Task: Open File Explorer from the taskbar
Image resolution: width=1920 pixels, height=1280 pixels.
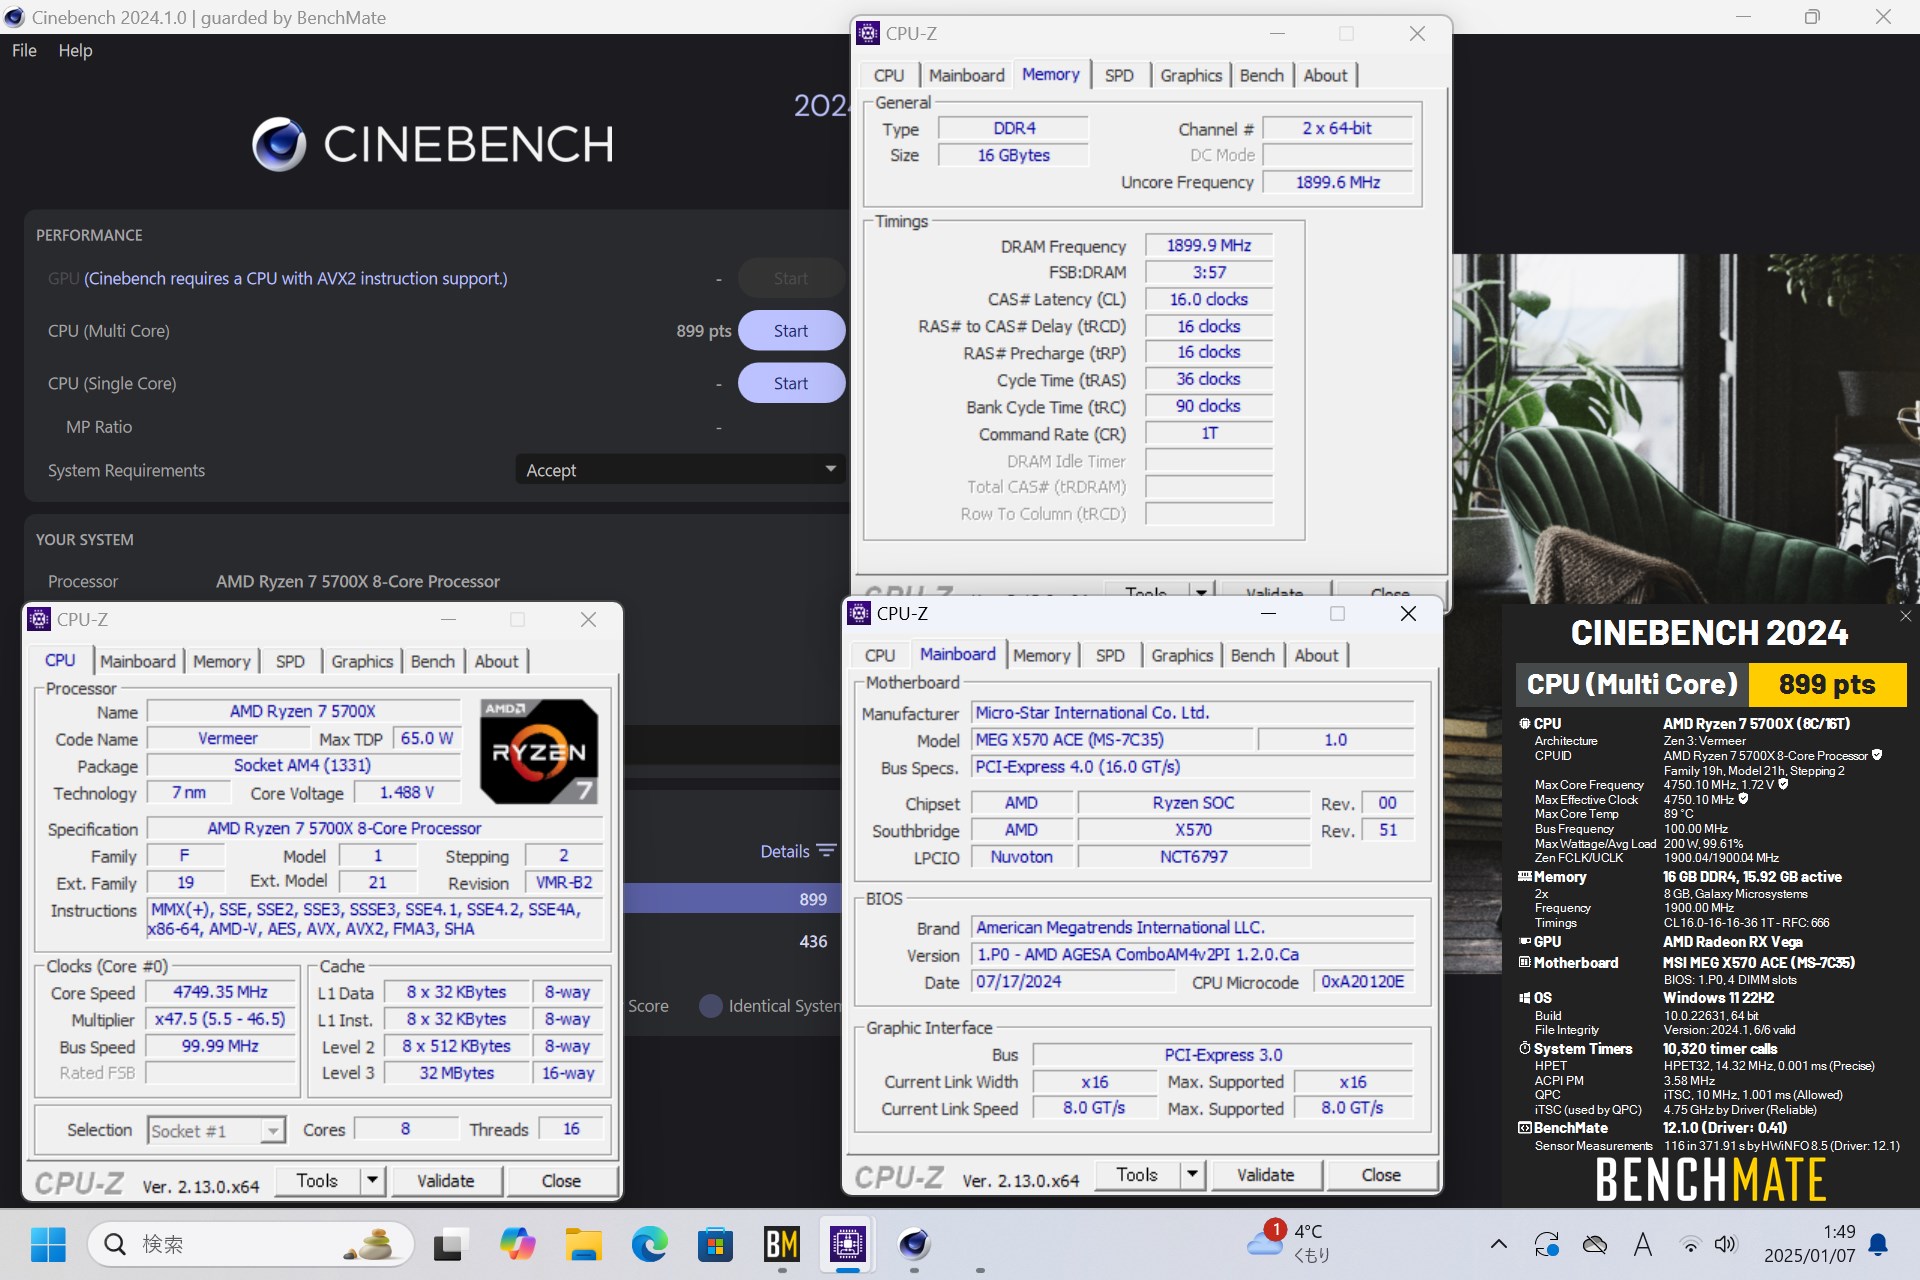Action: (583, 1245)
